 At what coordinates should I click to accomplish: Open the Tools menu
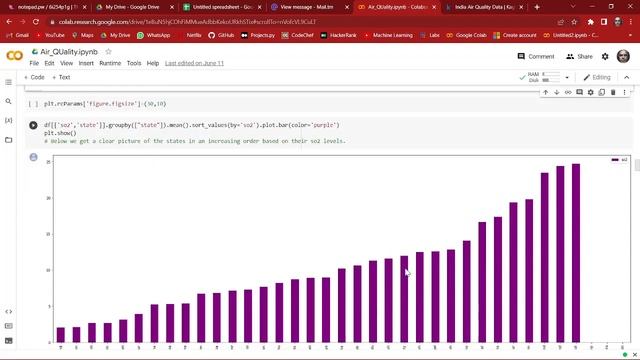(134, 63)
